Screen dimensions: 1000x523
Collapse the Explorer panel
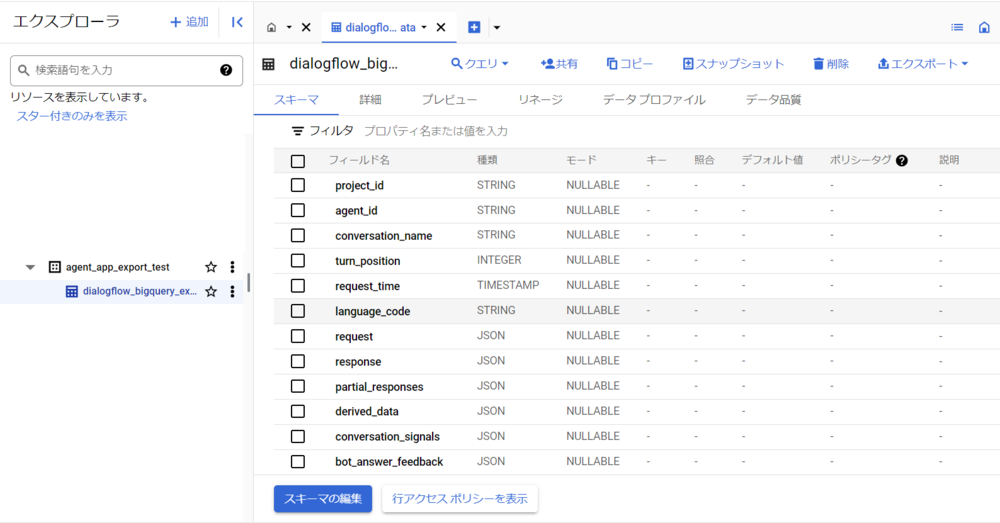pyautogui.click(x=237, y=22)
